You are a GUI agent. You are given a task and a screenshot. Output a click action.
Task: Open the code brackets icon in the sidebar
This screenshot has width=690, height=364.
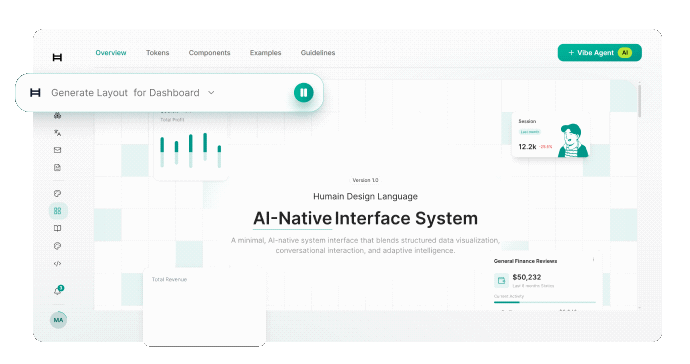[x=57, y=264]
